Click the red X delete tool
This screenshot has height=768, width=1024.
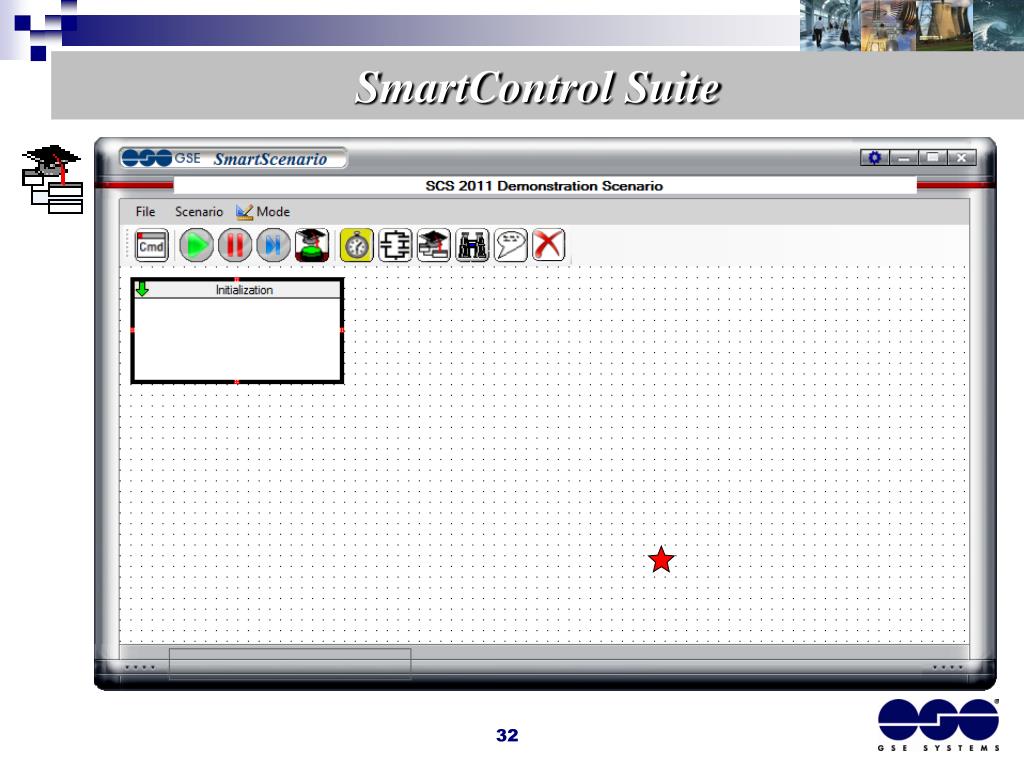pyautogui.click(x=549, y=246)
